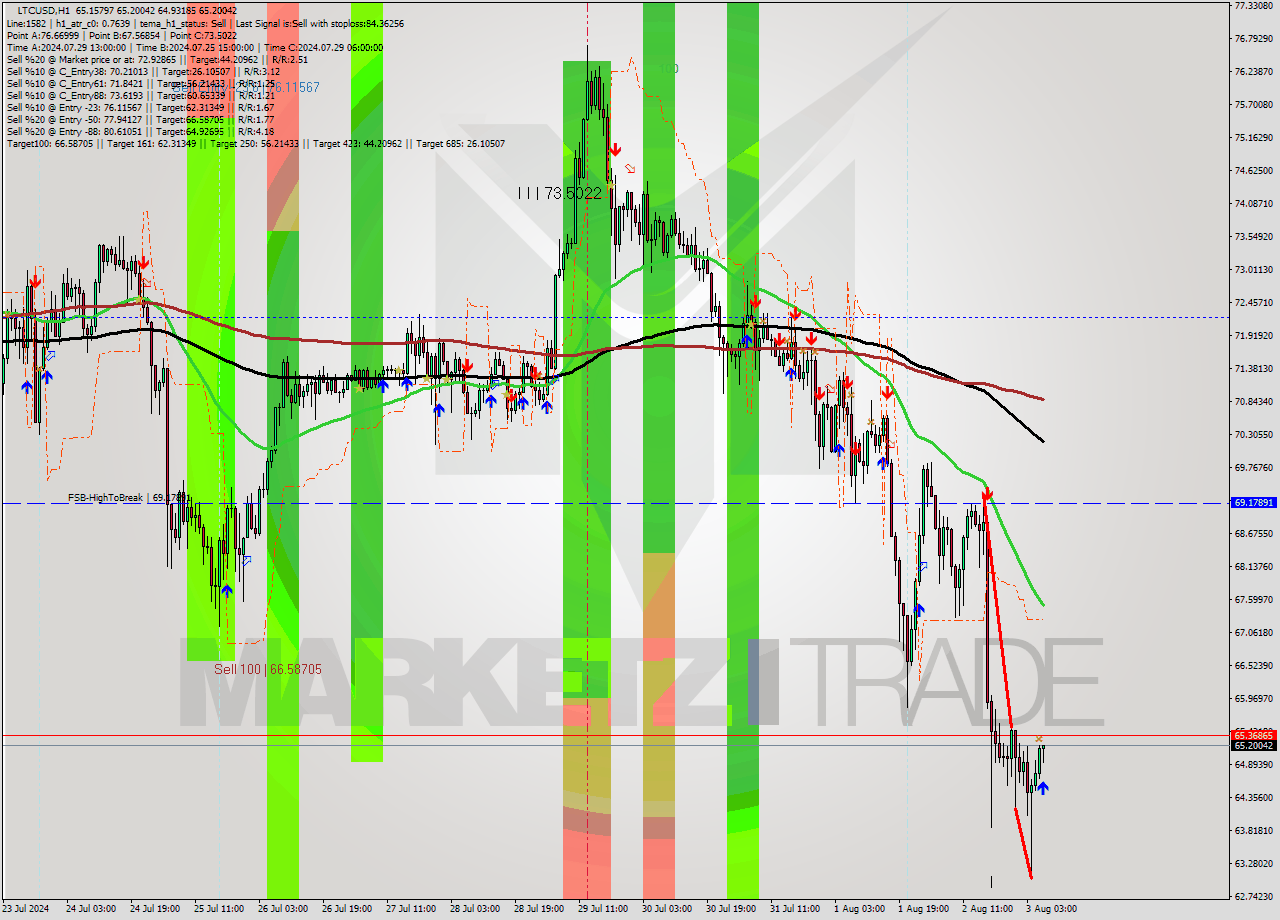Click the 'Point A:76.66999' label
This screenshot has width=1280, height=920.
42,35
